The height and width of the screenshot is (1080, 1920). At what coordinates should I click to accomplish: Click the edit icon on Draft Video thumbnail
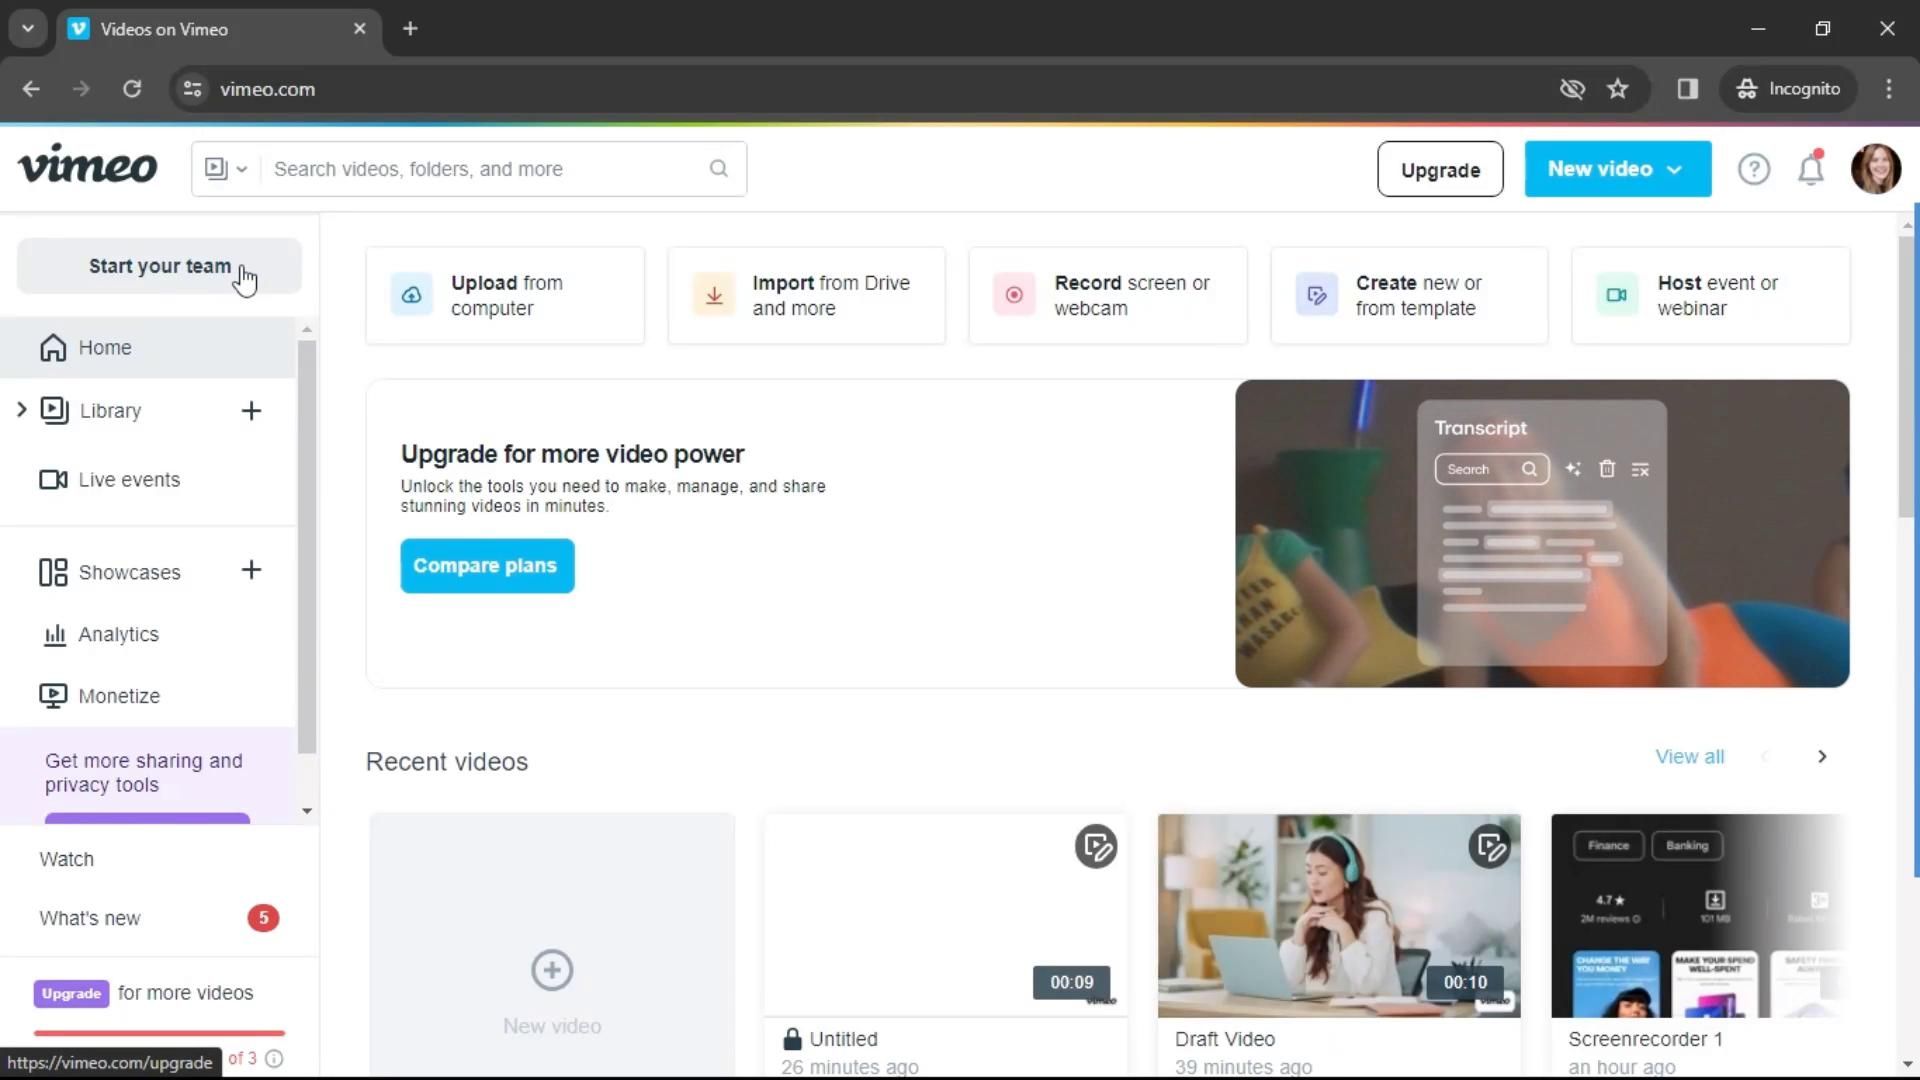1489,847
